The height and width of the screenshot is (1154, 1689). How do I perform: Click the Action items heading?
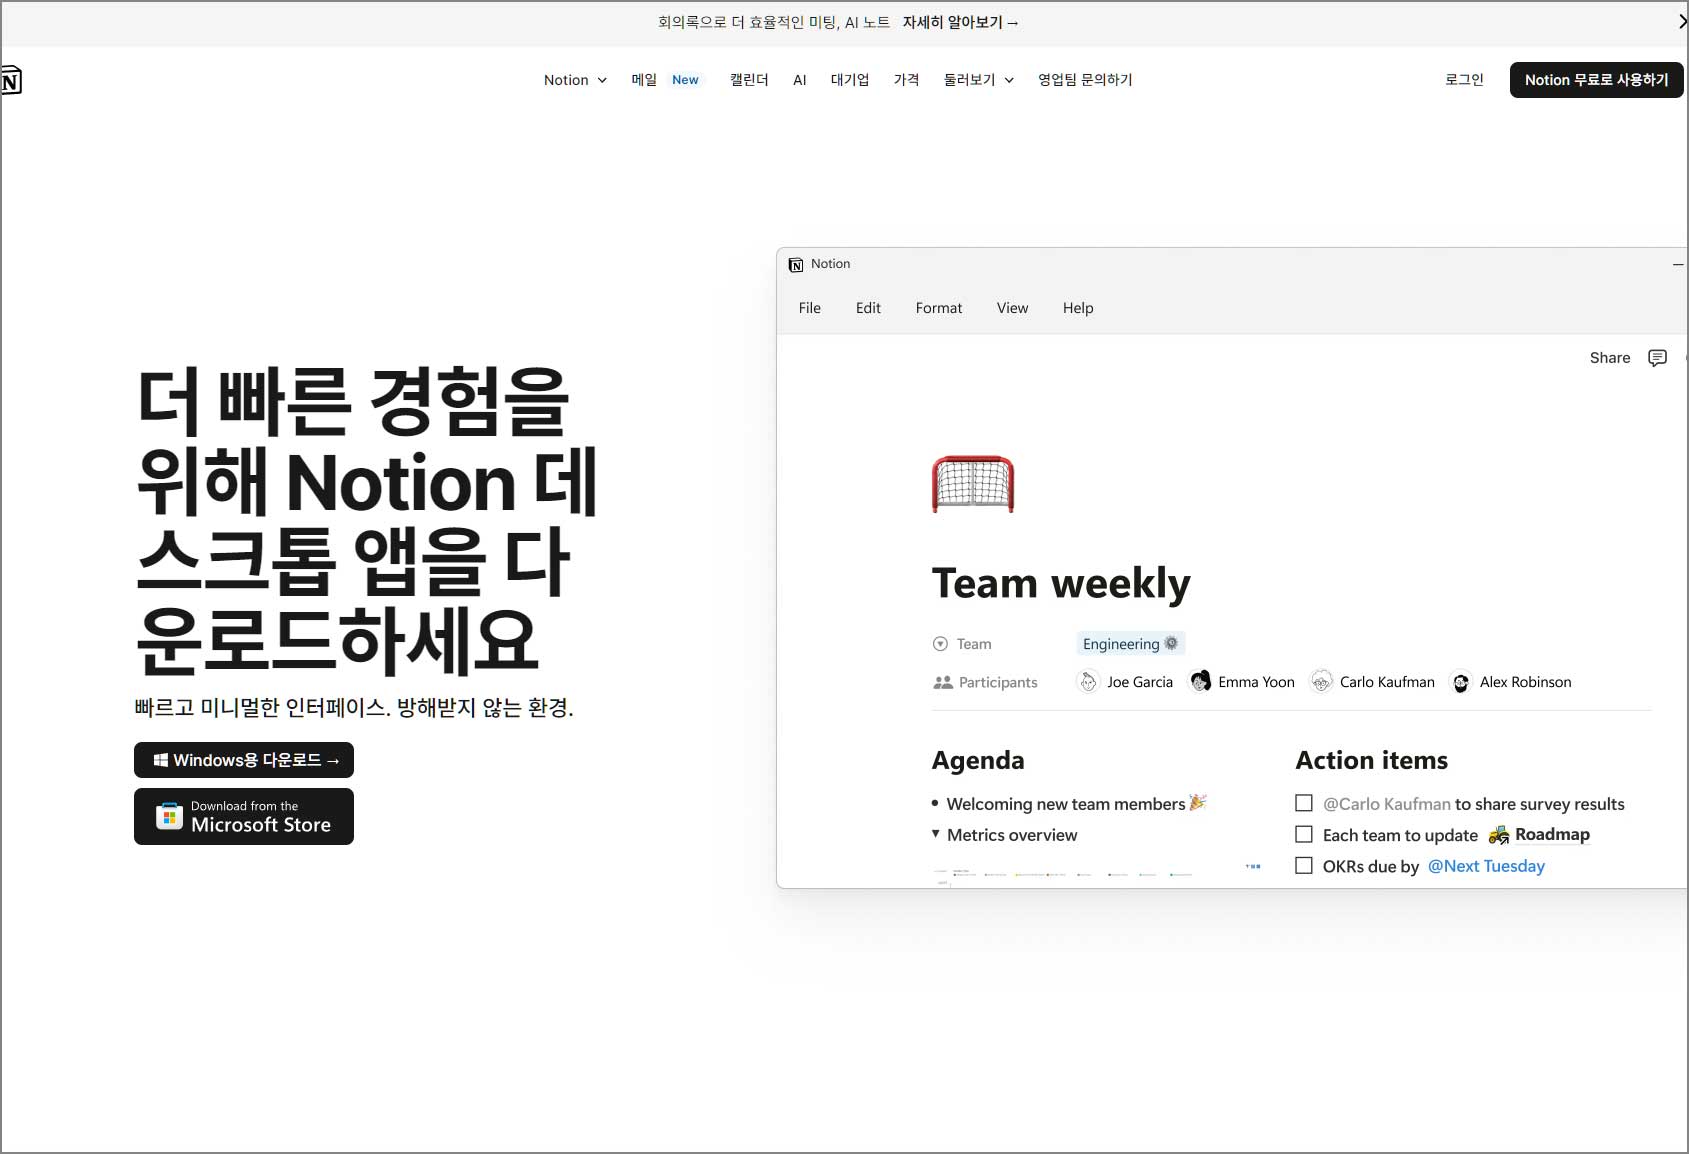(x=1371, y=760)
